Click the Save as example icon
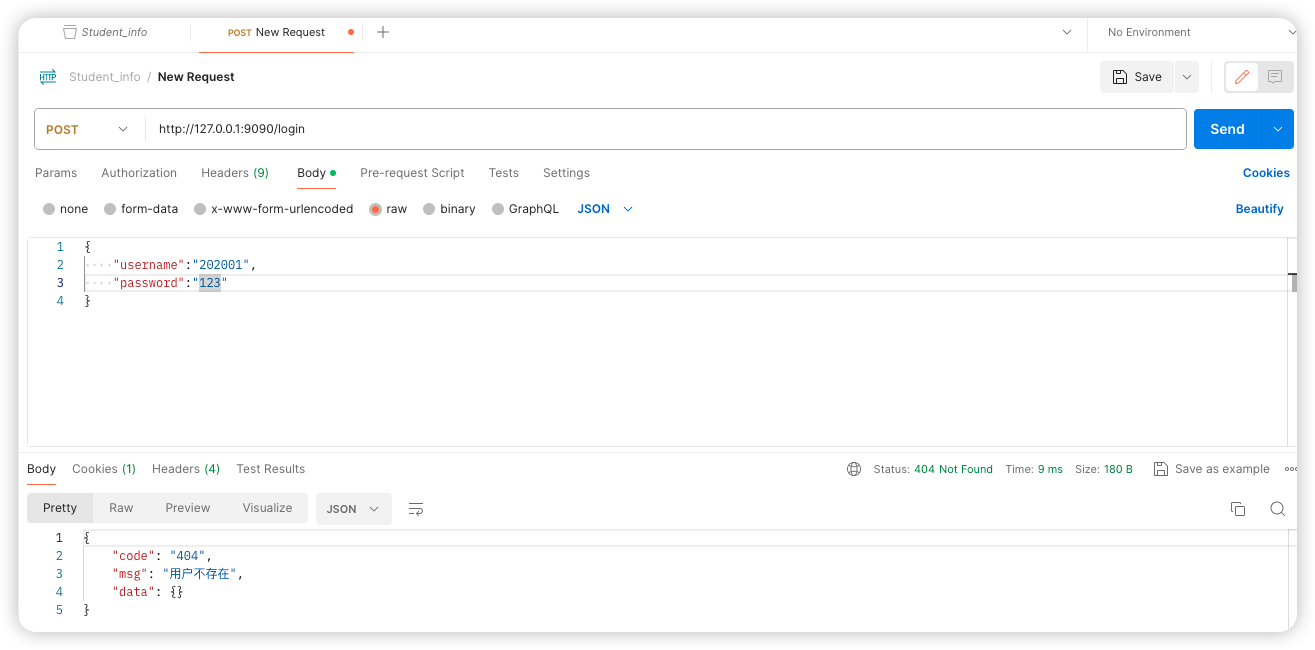The height and width of the screenshot is (650, 1315). tap(1160, 469)
